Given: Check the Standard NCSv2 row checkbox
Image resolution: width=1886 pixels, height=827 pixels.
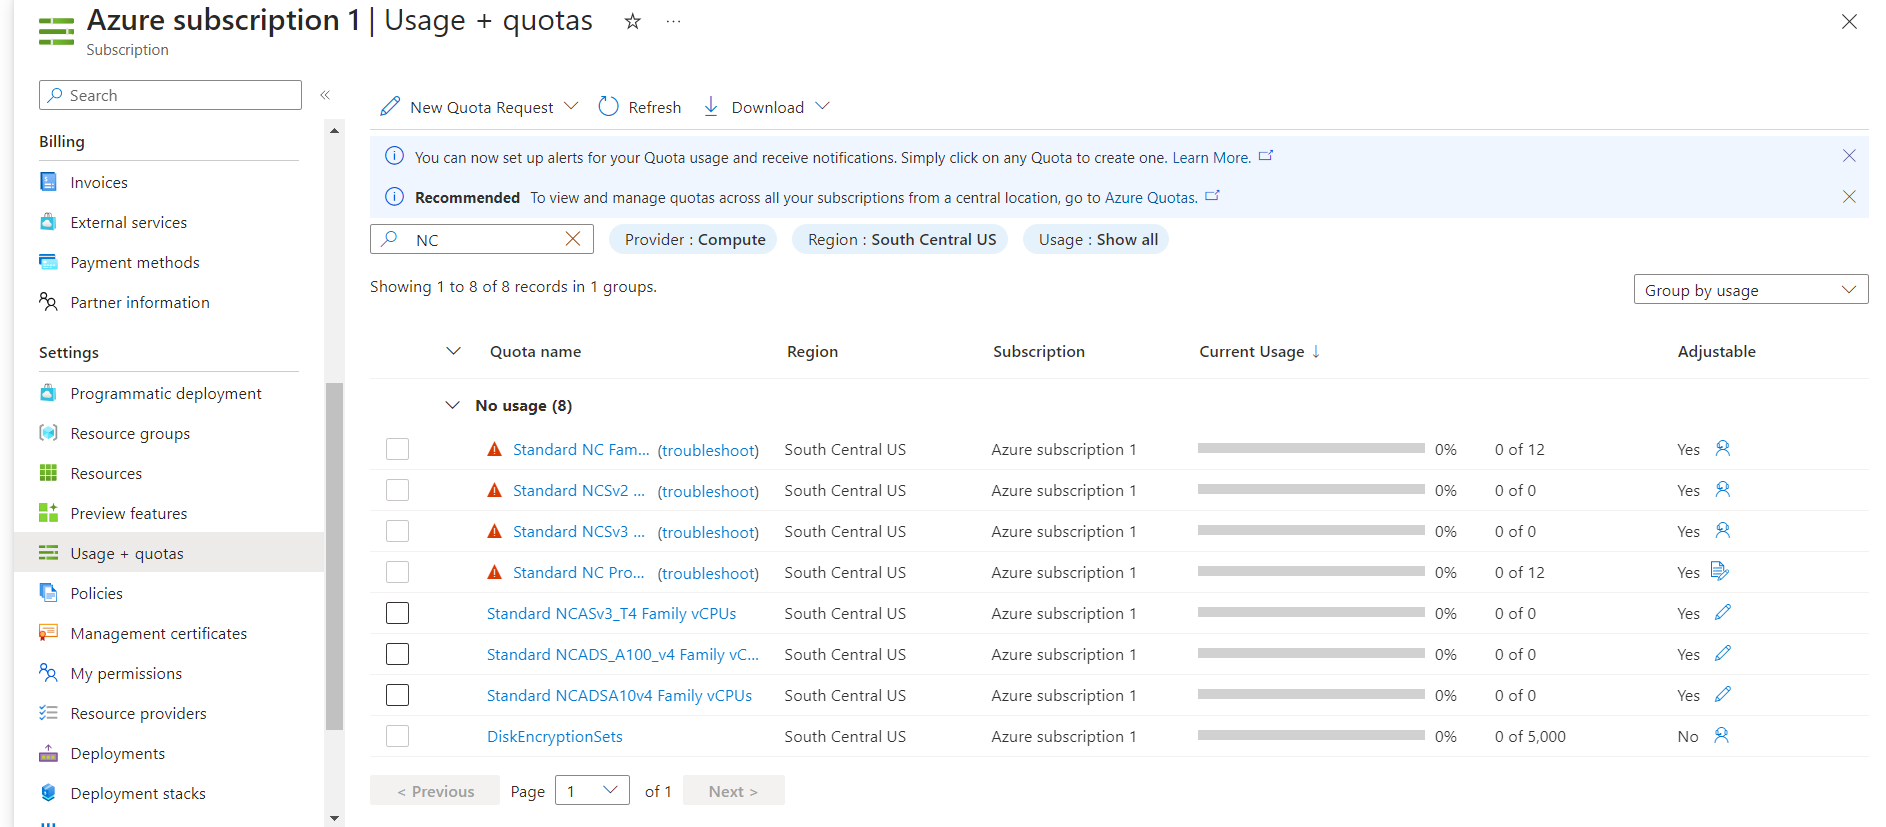Looking at the screenshot, I should pos(397,490).
